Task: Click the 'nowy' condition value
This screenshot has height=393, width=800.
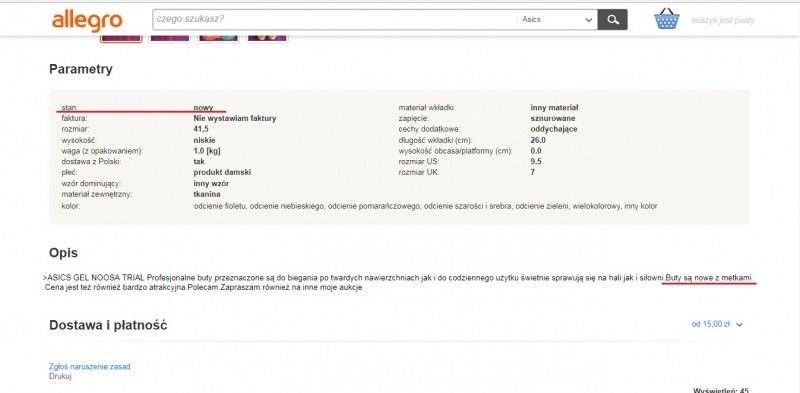Action: pos(204,108)
